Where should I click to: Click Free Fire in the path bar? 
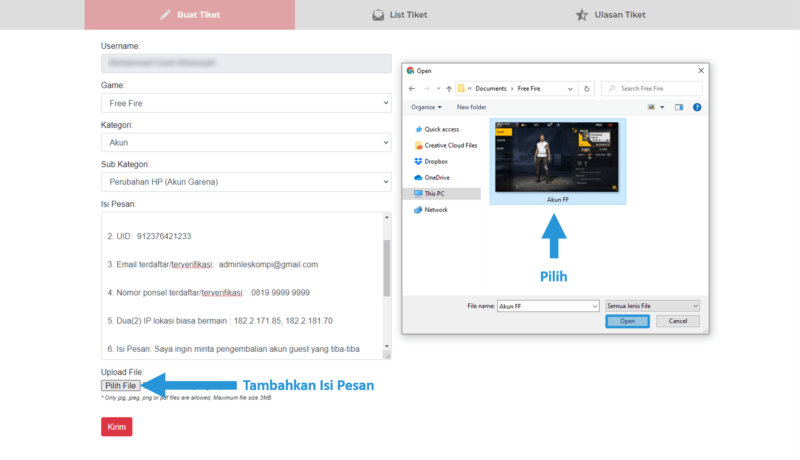pos(529,89)
